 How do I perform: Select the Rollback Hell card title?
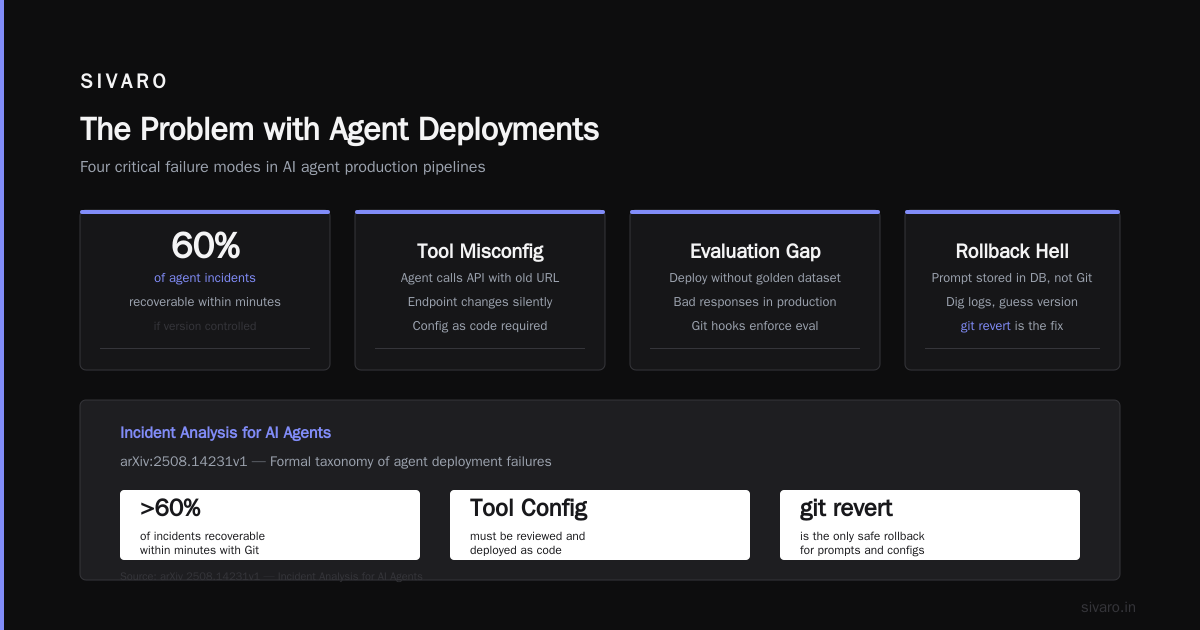(1012, 251)
